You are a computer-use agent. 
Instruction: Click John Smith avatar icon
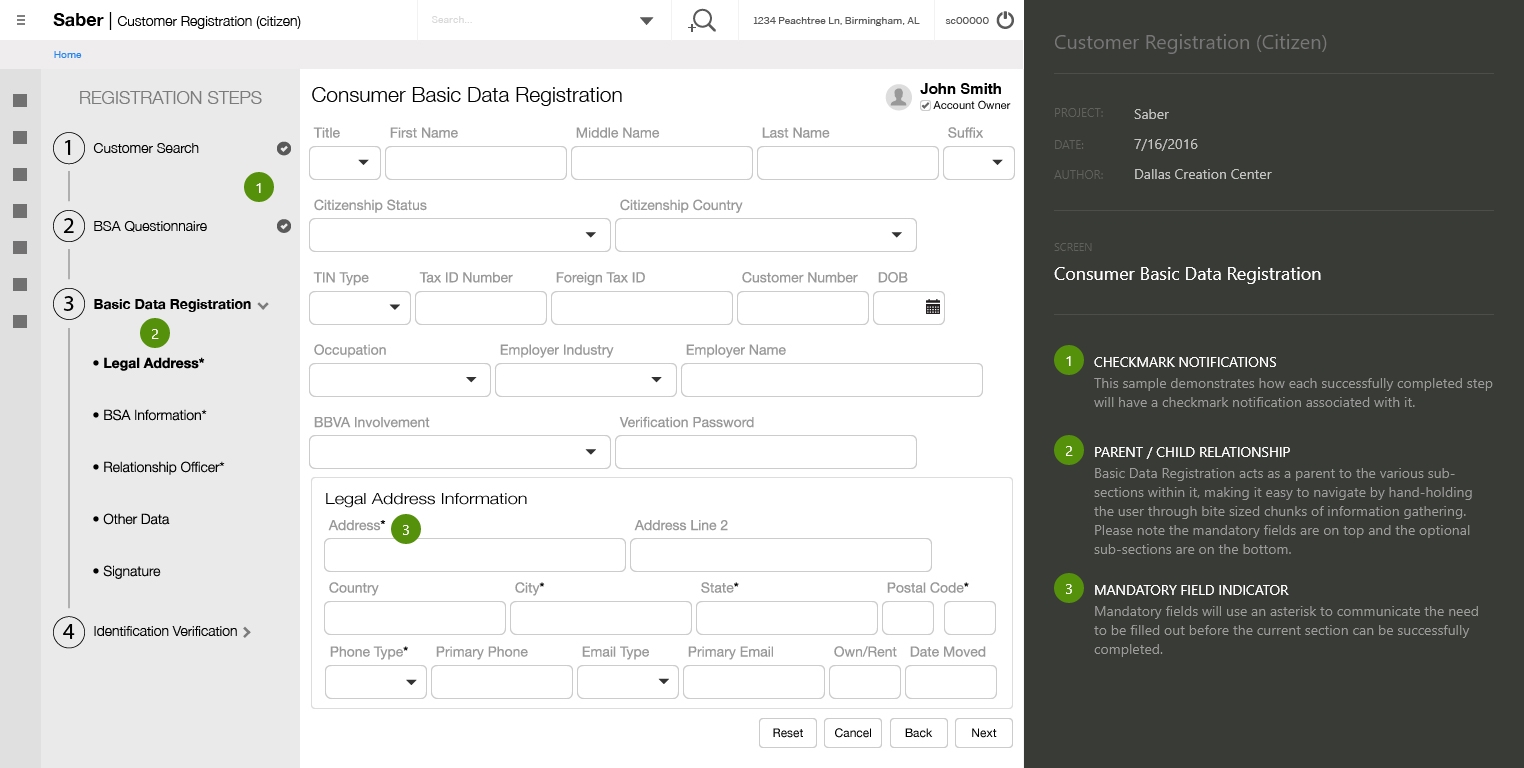(899, 96)
